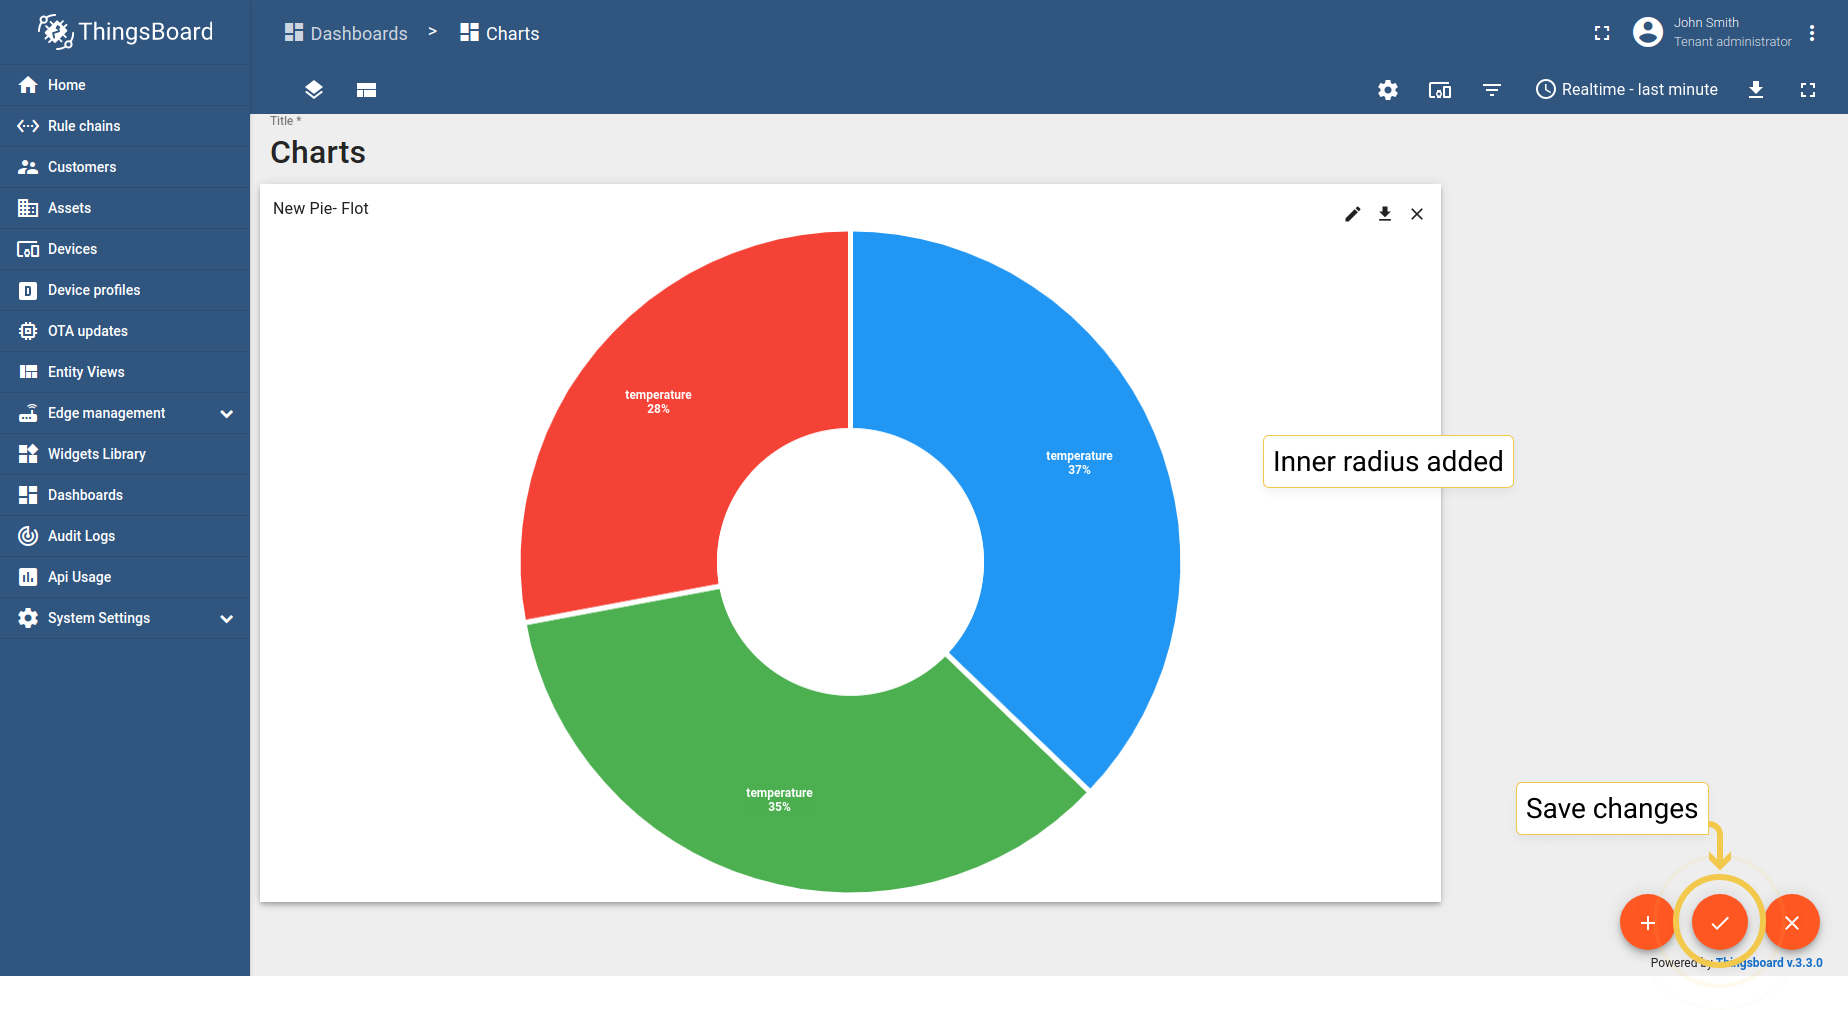The height and width of the screenshot is (1010, 1848).
Task: Click the Thingsboard v.3.3.0 link
Action: click(1768, 963)
